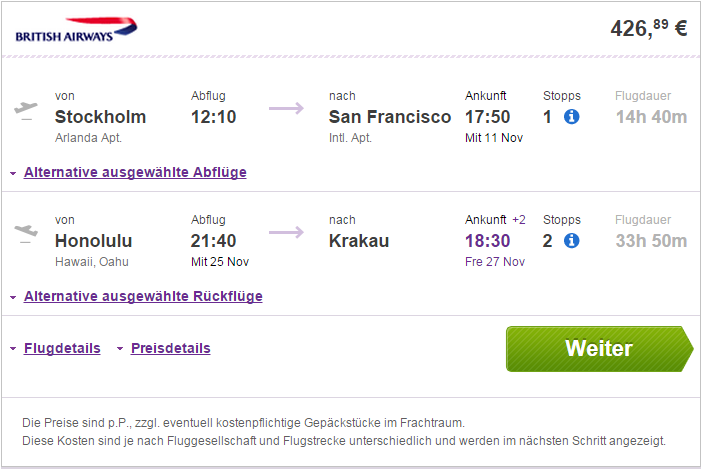Click the Weiter button

tap(599, 349)
